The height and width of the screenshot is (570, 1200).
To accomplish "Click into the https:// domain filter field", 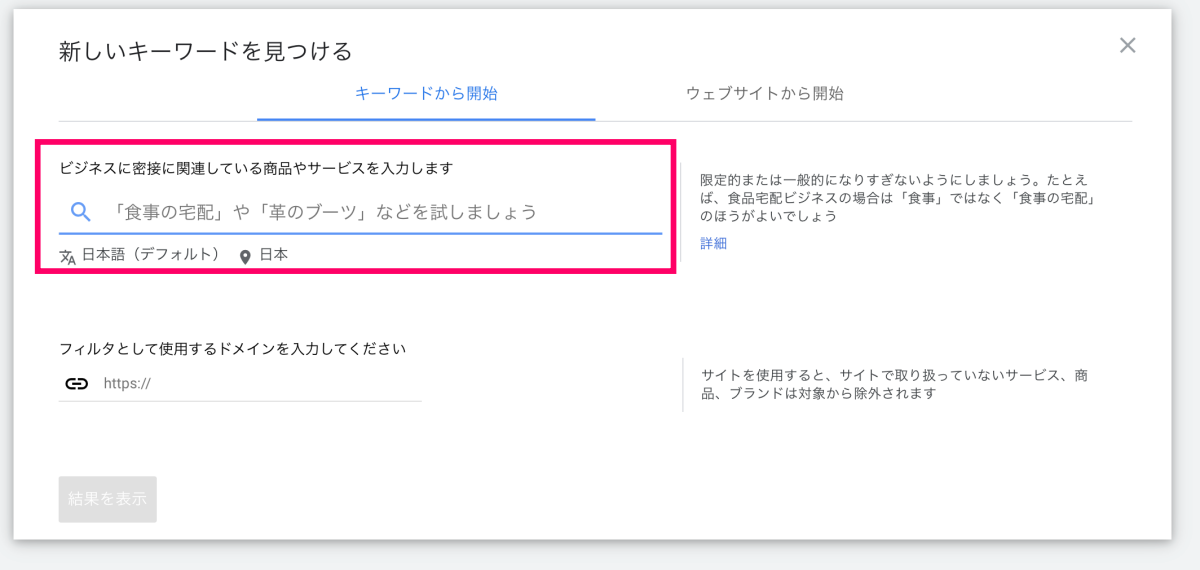I will (260, 383).
